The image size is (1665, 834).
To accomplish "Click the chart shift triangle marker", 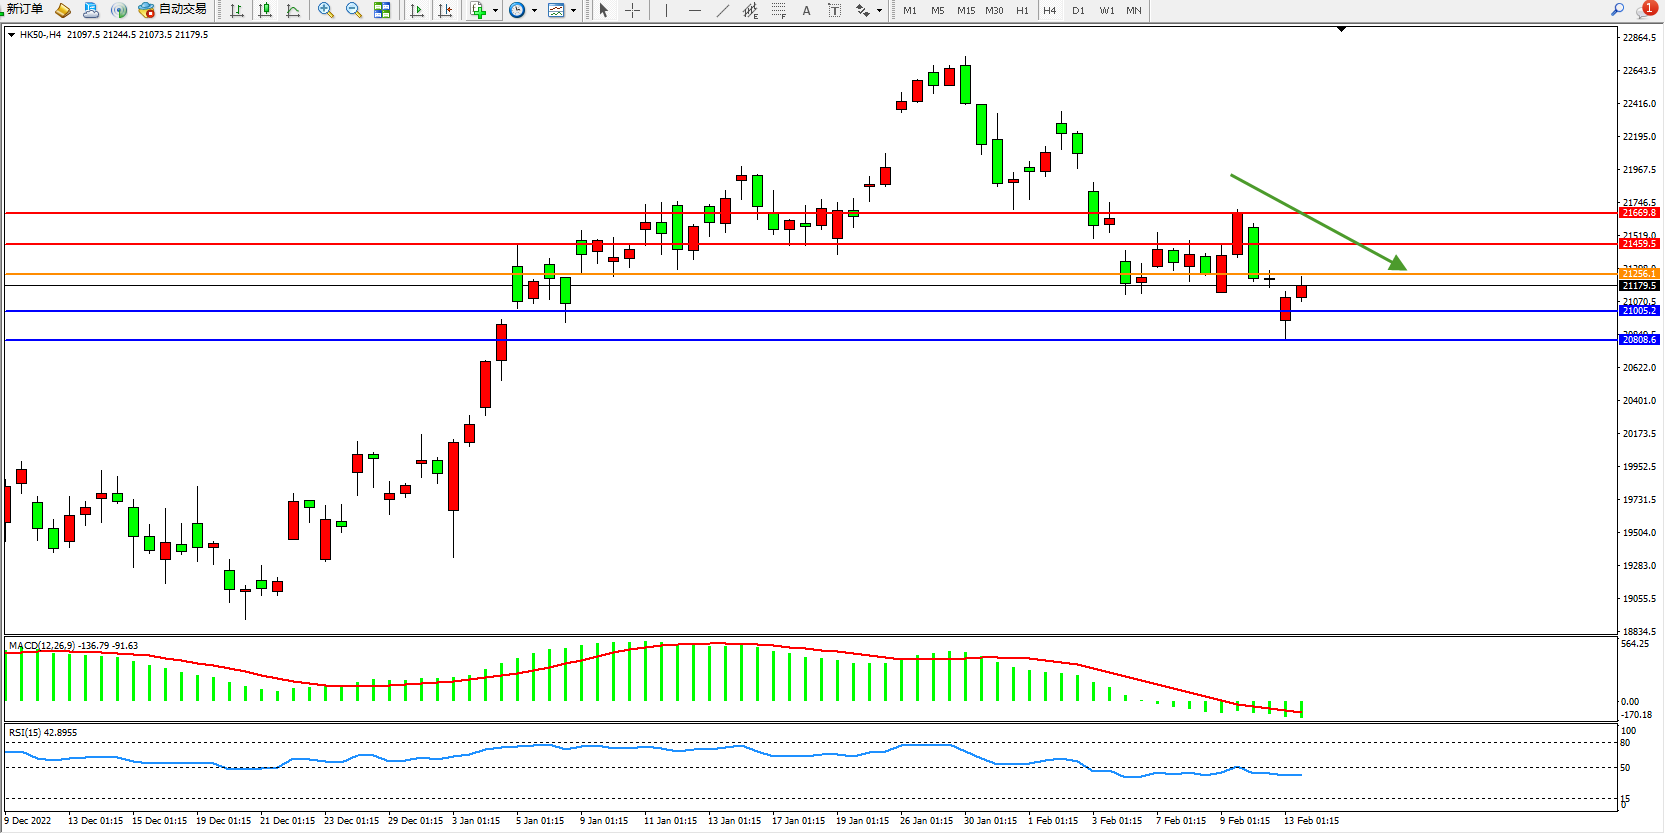I will pos(1341,30).
